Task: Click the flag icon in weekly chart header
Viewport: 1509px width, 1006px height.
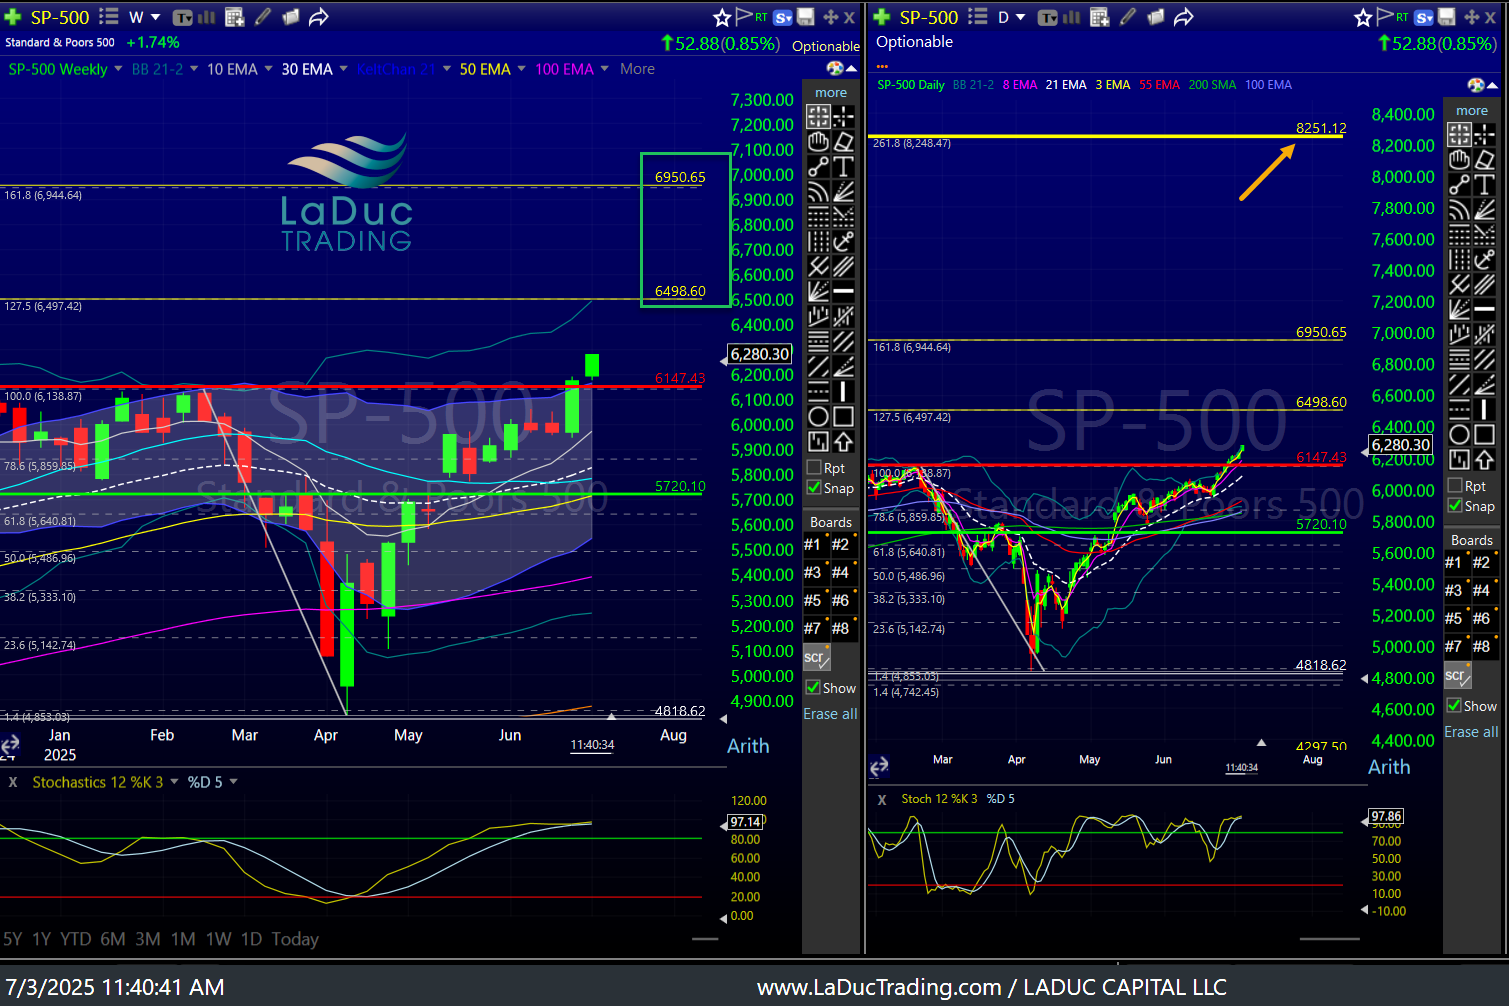Action: [744, 16]
